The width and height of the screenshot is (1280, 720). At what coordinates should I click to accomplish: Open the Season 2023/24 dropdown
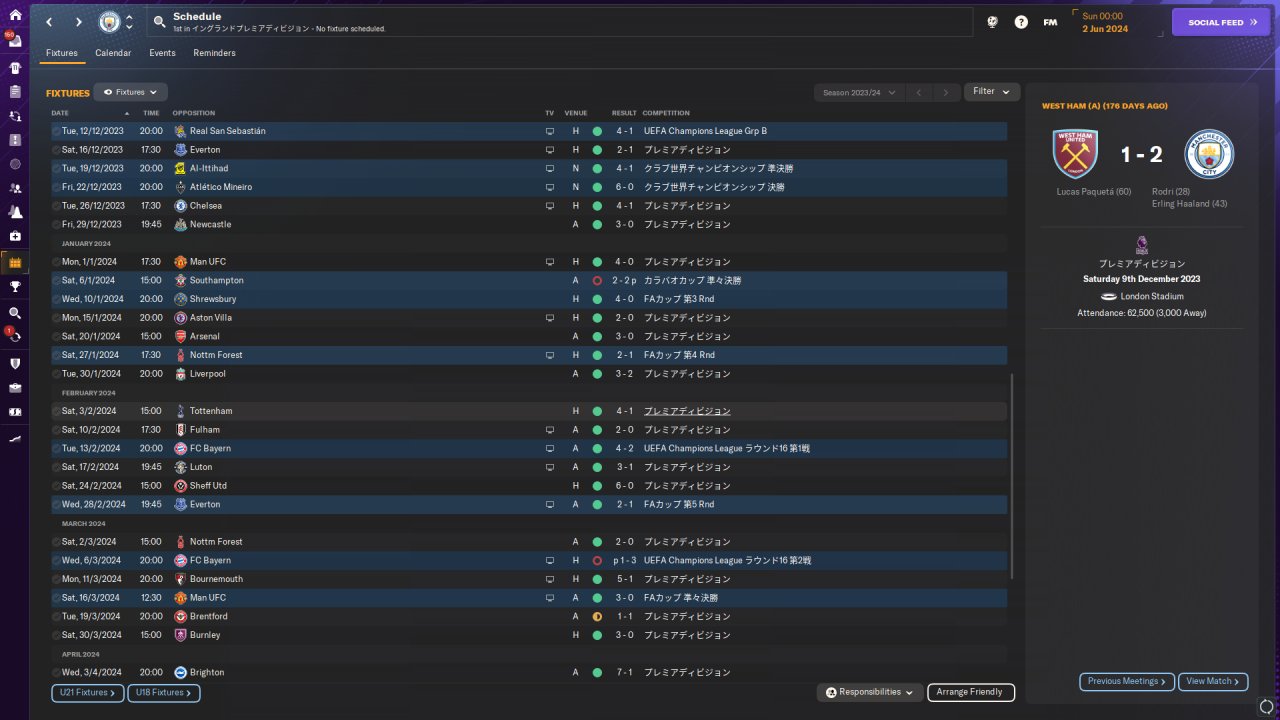tap(860, 92)
